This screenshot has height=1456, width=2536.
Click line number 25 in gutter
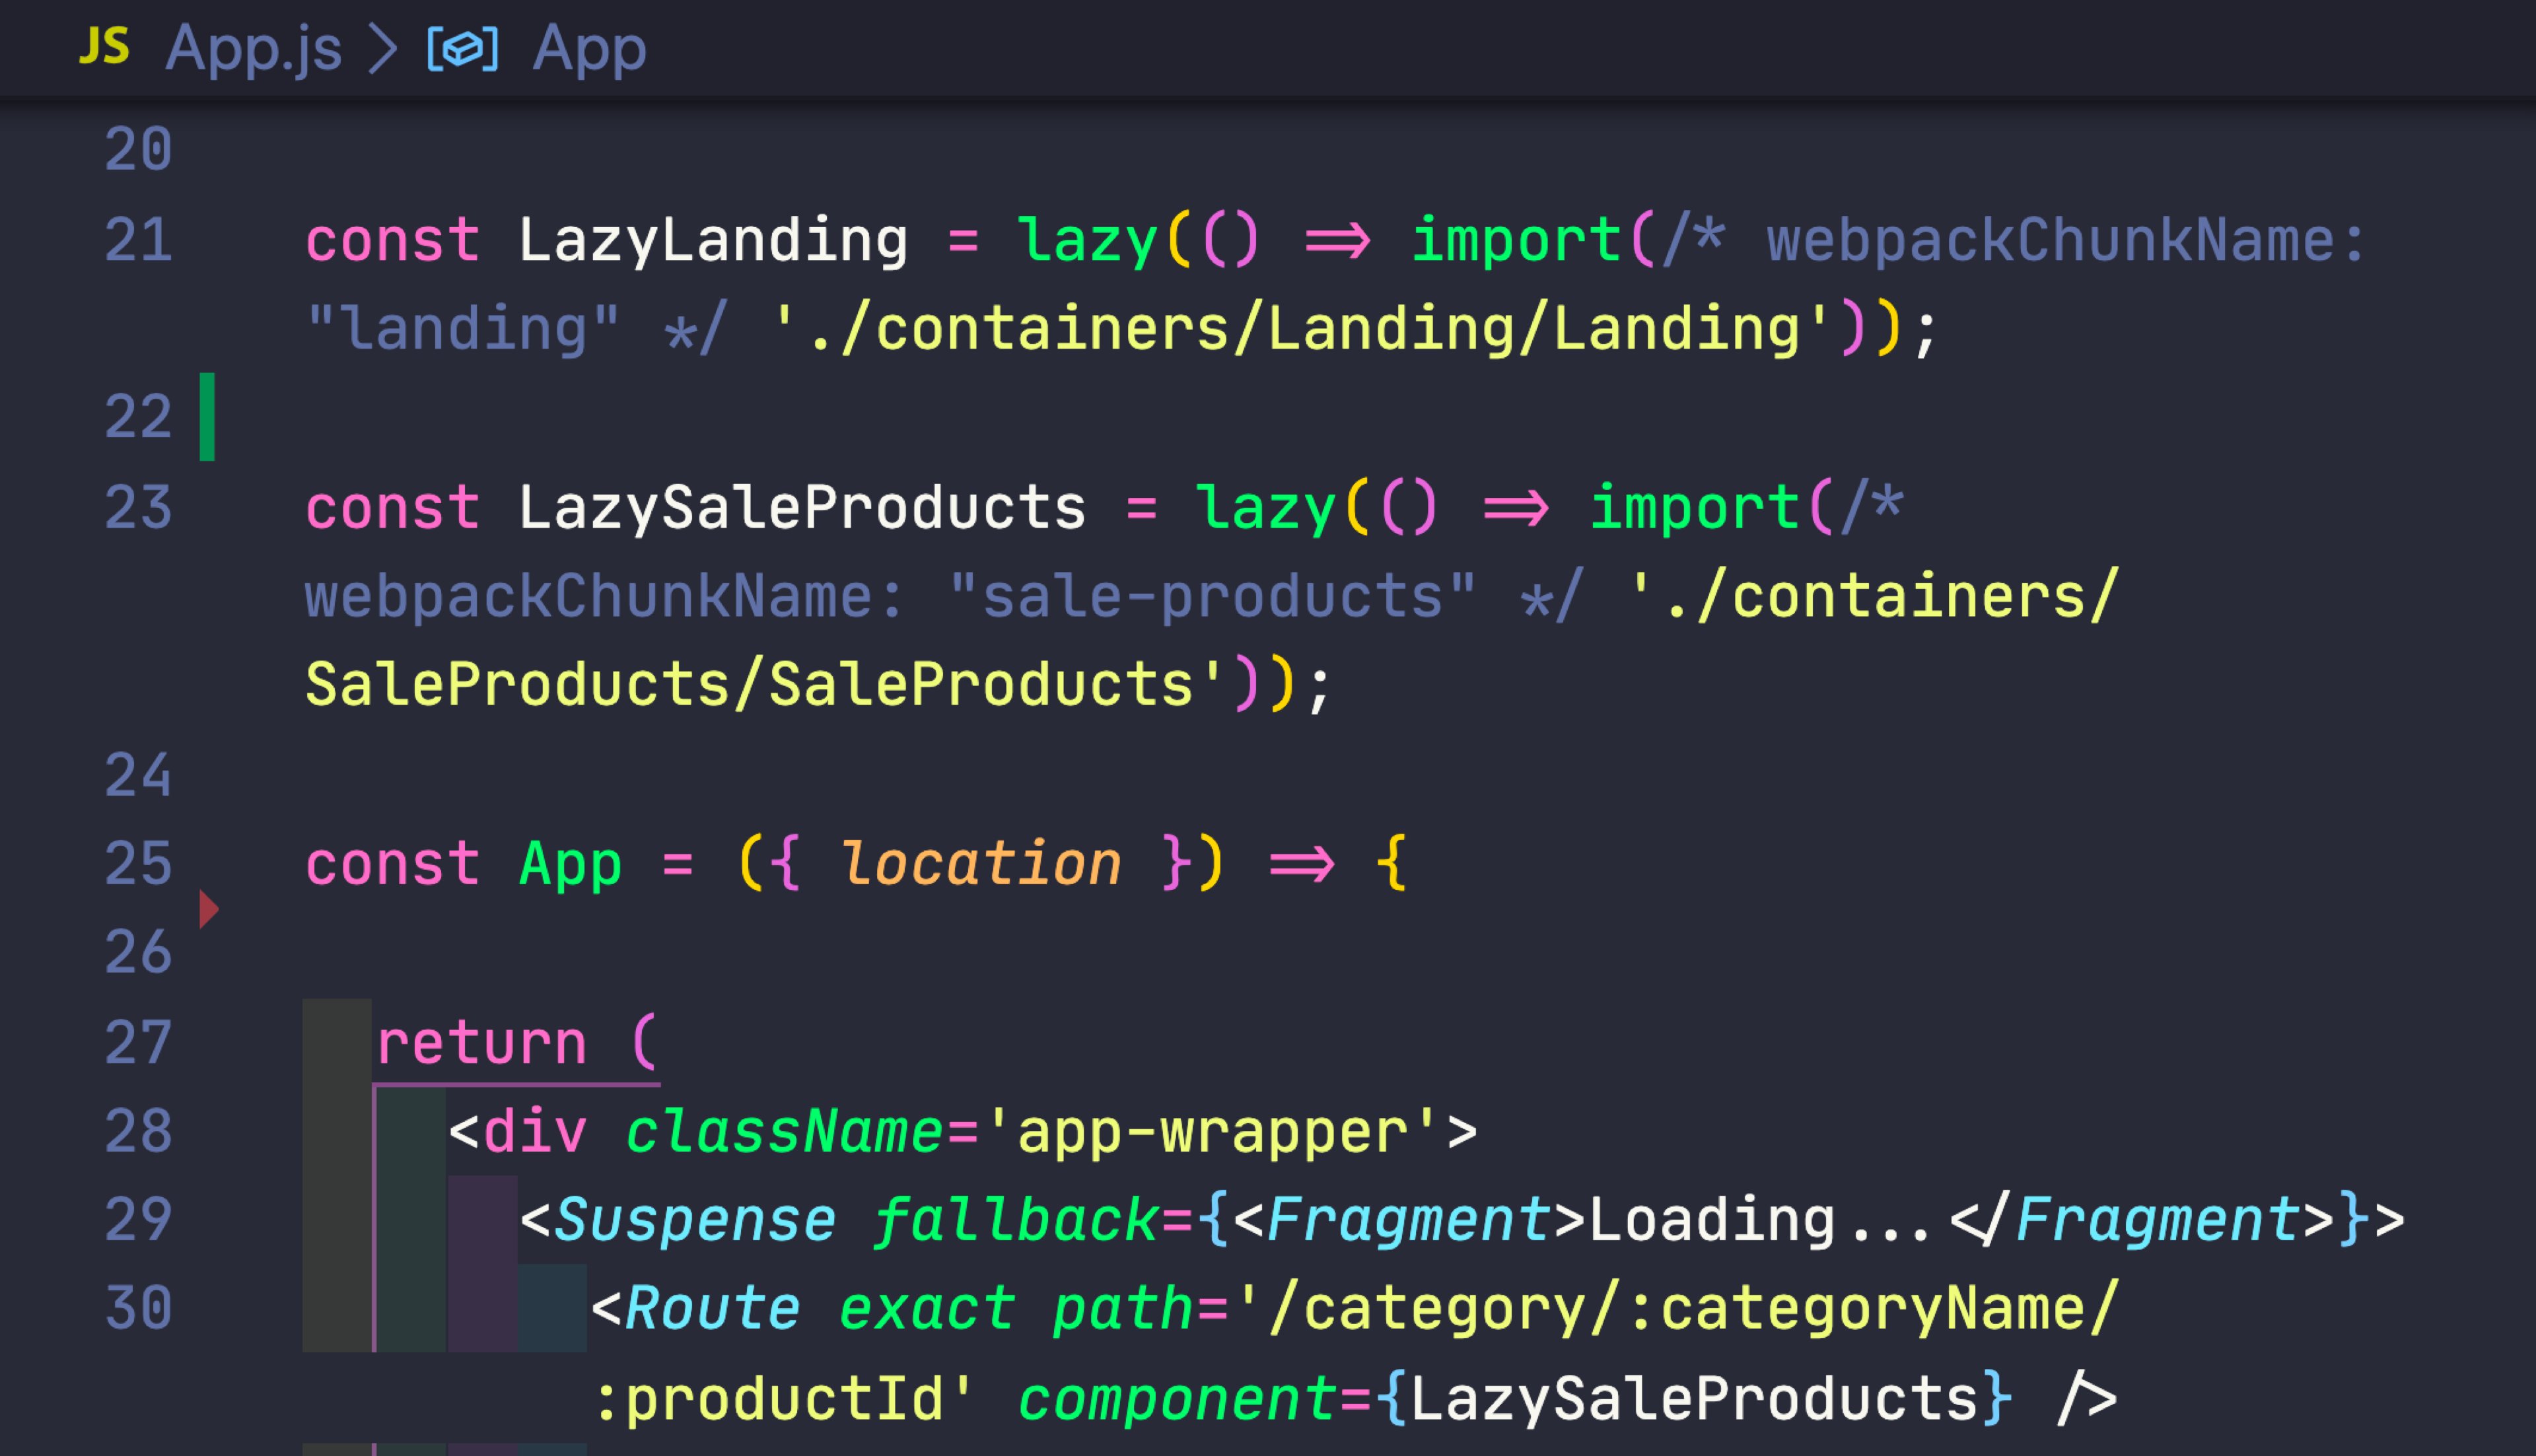[x=138, y=864]
